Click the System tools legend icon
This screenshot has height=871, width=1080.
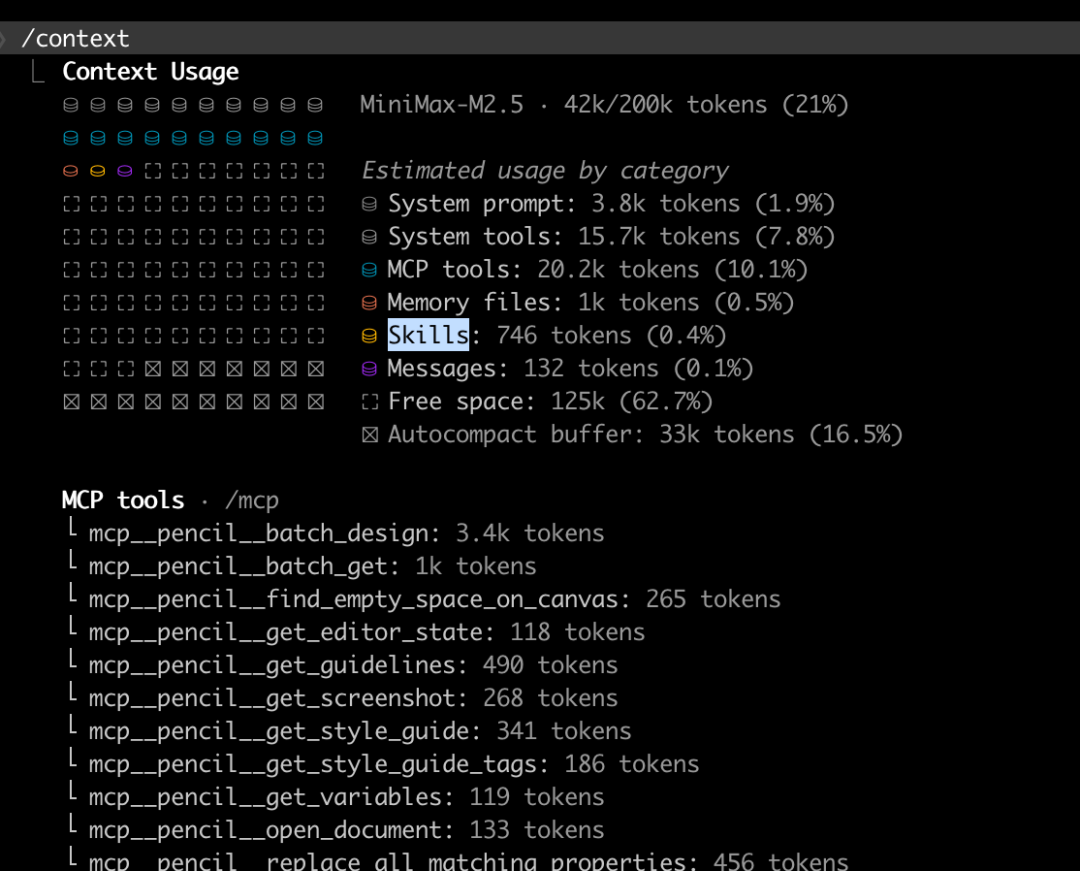tap(369, 237)
